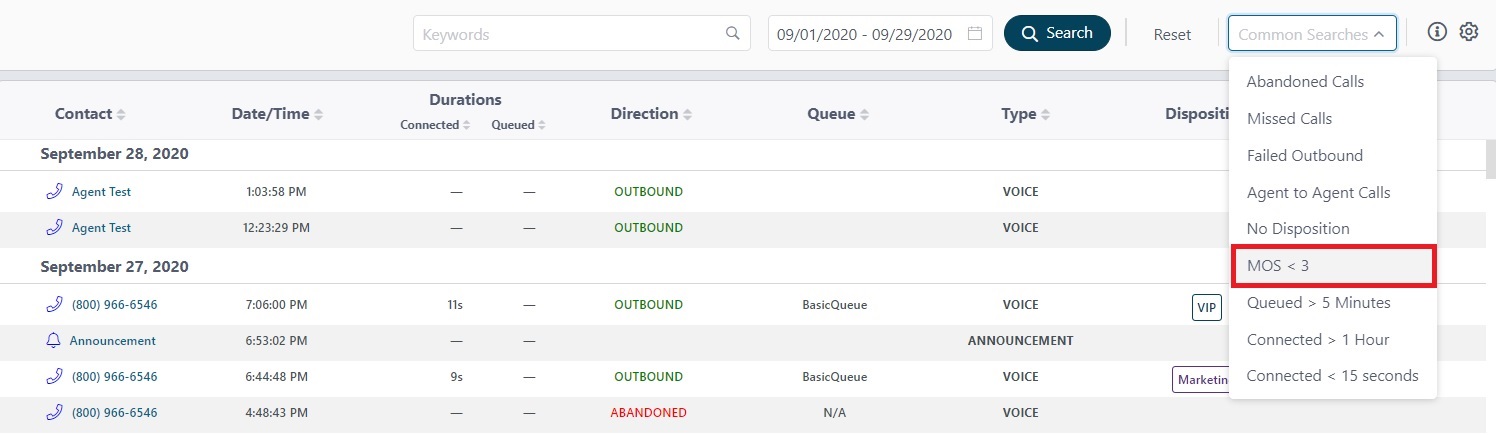Image resolution: width=1496 pixels, height=435 pixels.
Task: Open settings with the gear icon
Action: [1468, 32]
